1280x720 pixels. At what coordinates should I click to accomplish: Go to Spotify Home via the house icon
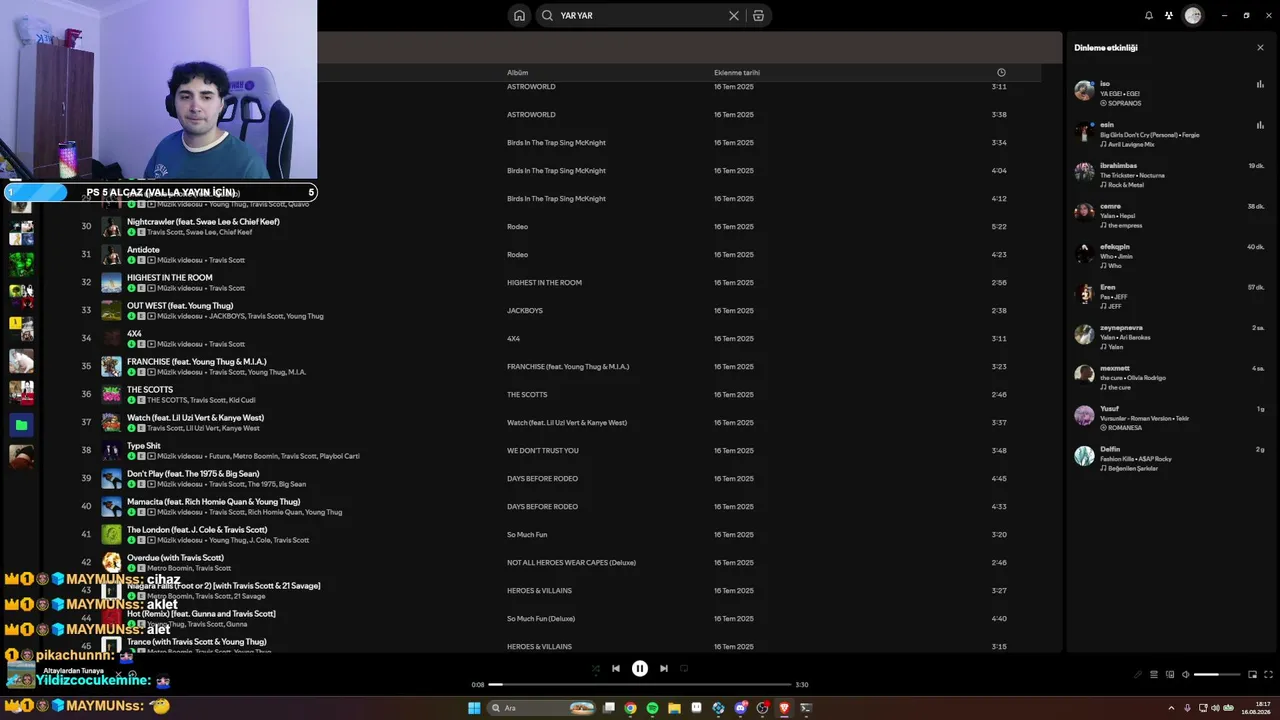click(x=519, y=16)
